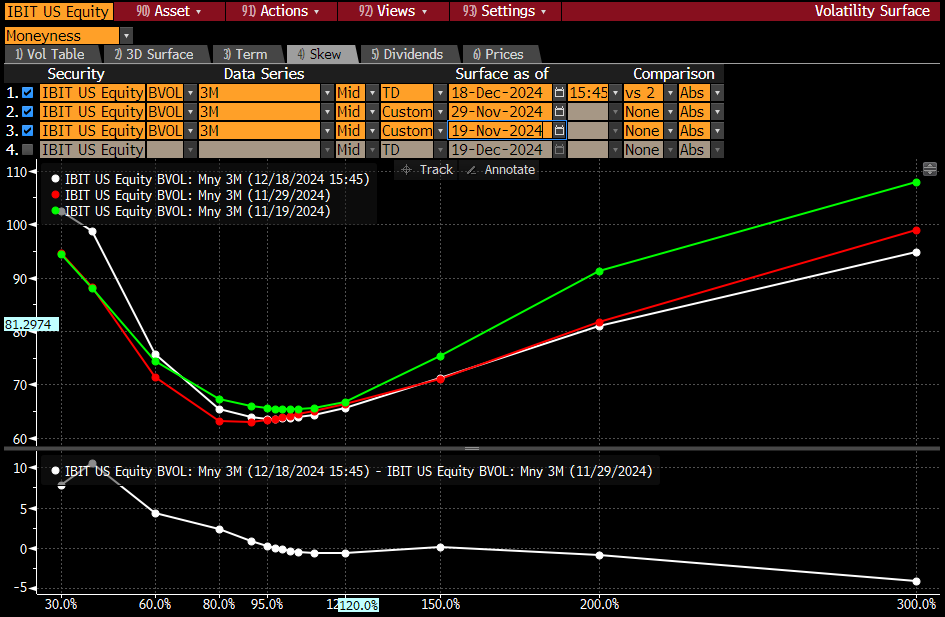The height and width of the screenshot is (617, 945).
Task: Click difference chart legend text at bottom
Action: (359, 471)
